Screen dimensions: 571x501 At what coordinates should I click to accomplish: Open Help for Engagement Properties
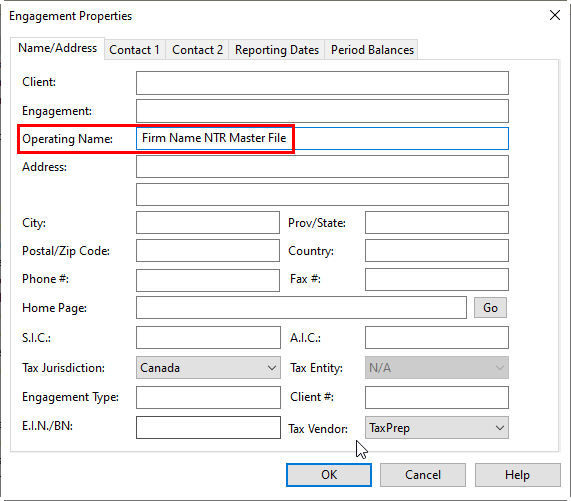click(x=517, y=475)
